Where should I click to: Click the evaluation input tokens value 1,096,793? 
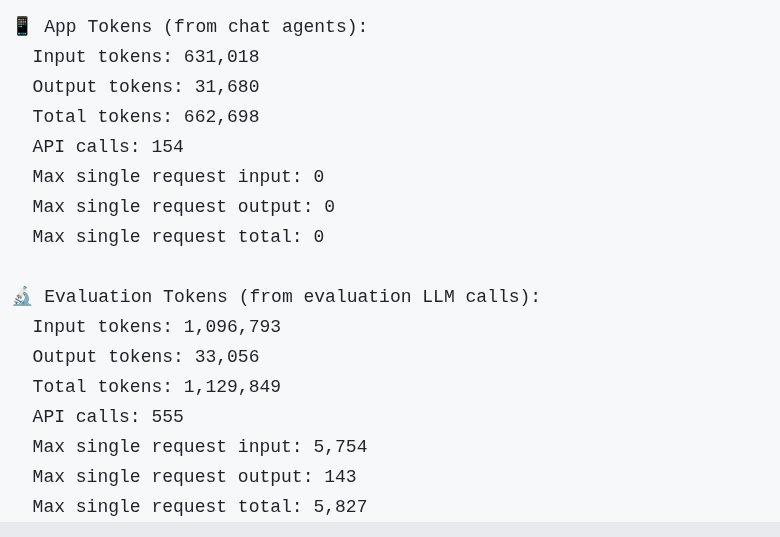(x=232, y=327)
